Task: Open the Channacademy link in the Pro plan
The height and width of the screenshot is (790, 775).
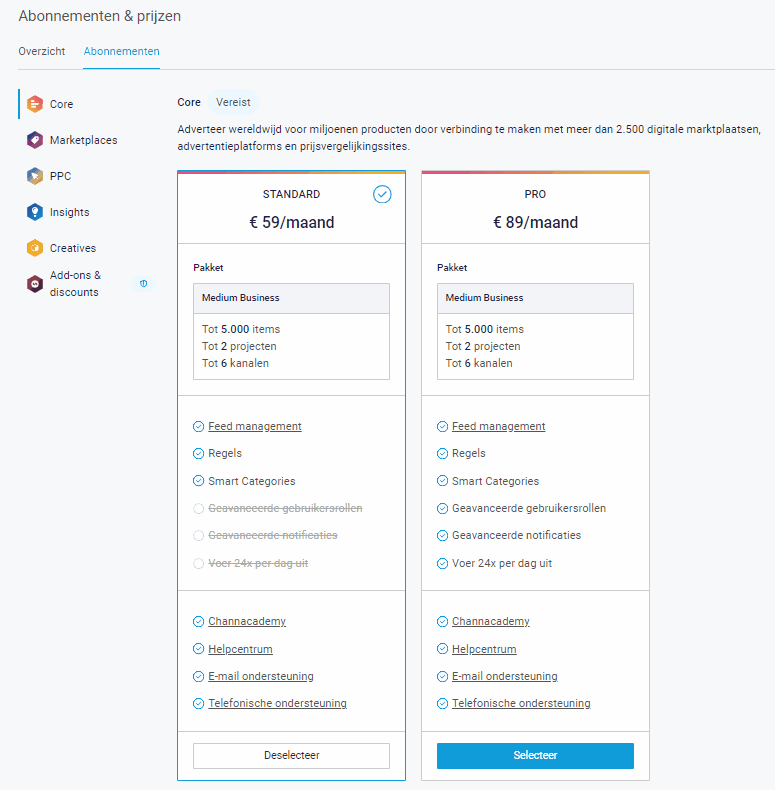Action: click(x=491, y=621)
